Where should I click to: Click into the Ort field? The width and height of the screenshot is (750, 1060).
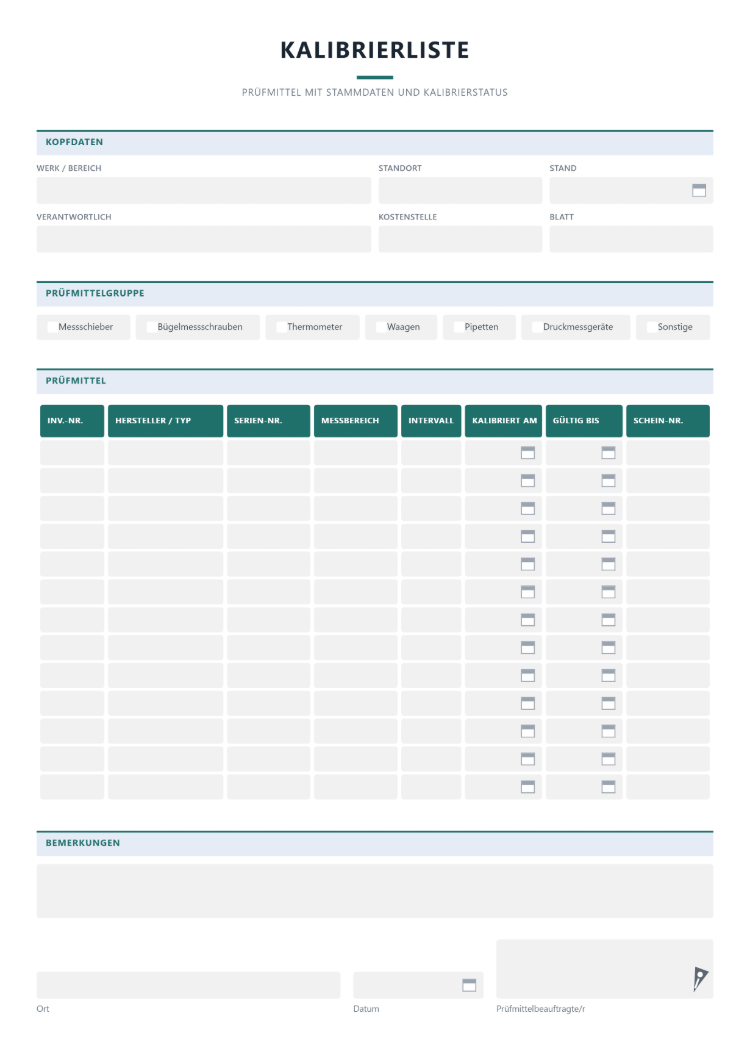tap(188, 985)
